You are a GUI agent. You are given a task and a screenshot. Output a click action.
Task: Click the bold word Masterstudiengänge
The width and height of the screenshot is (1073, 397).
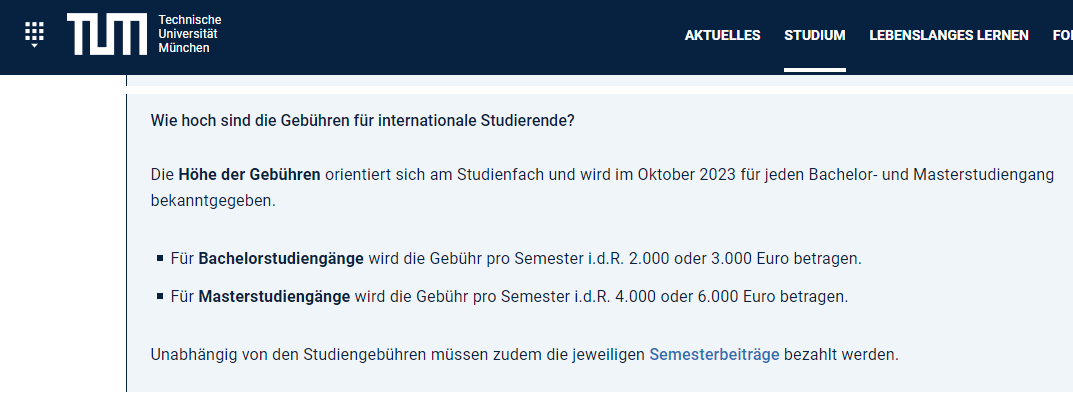274,297
